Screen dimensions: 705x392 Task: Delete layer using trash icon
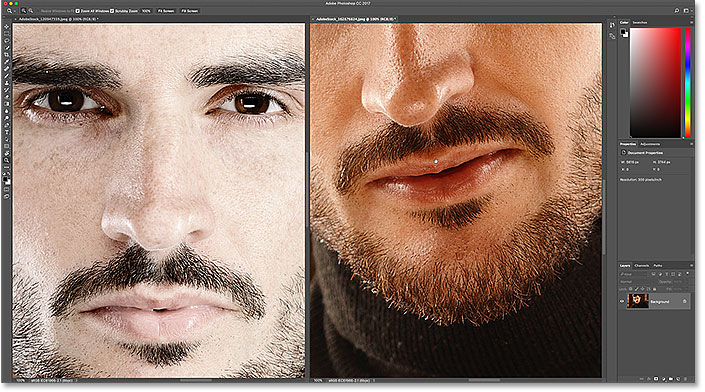coord(685,379)
